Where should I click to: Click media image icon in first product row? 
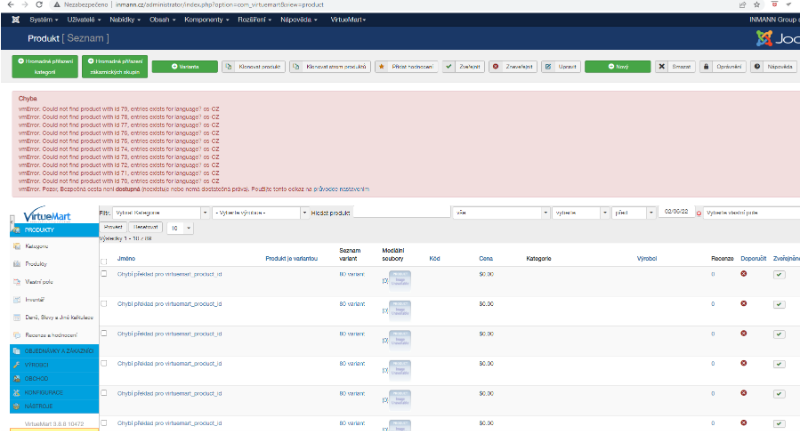pos(398,280)
